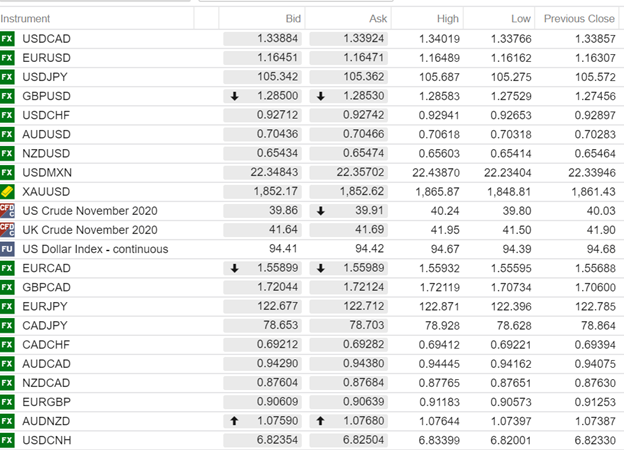Select the EURCAD instrument name
This screenshot has width=624, height=450.
point(46,268)
